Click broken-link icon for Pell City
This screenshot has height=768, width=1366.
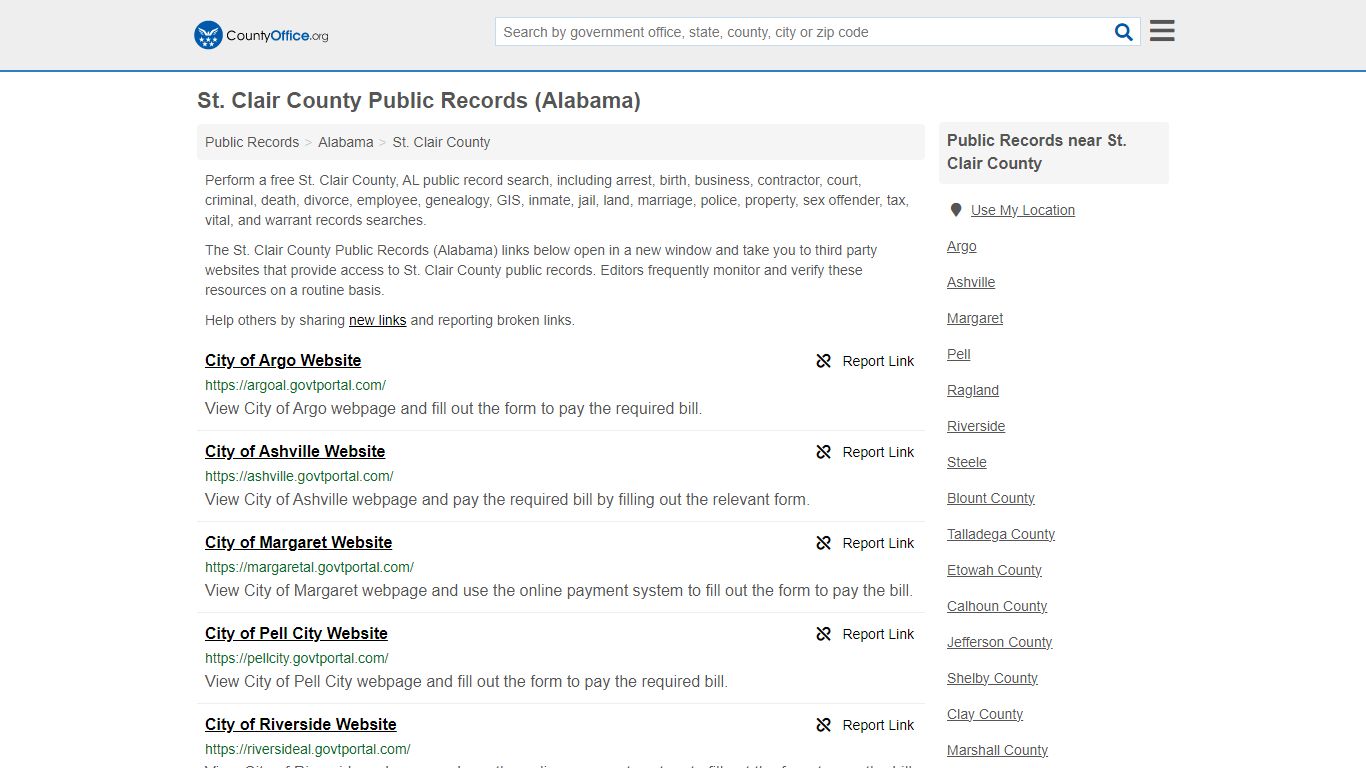click(823, 634)
